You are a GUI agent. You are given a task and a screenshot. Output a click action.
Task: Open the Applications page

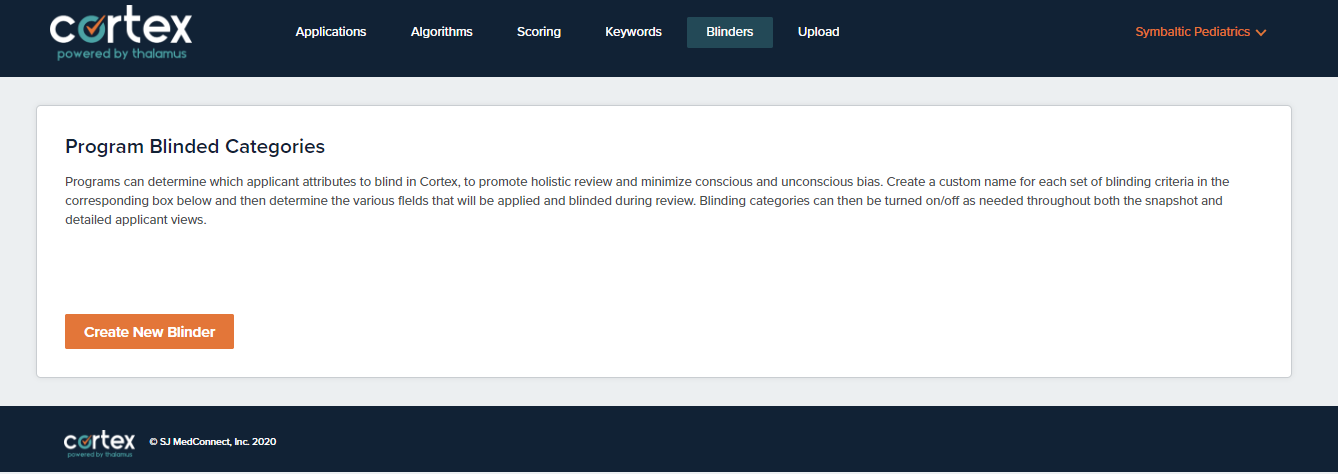[331, 32]
